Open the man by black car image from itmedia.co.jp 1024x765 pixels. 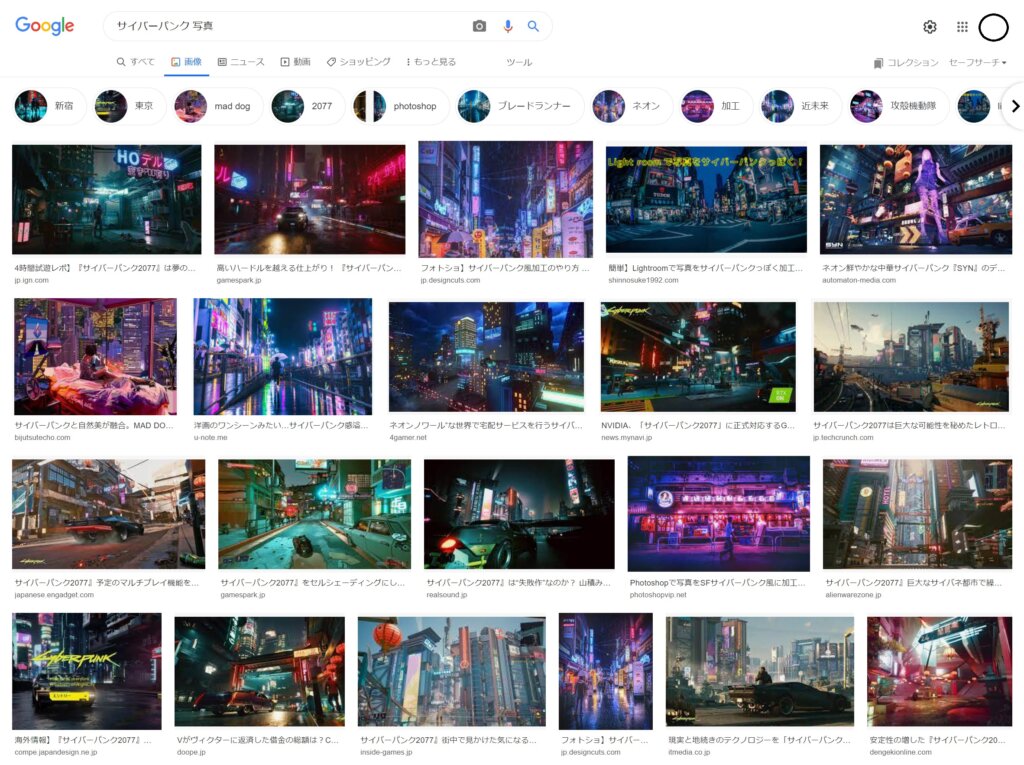(x=760, y=671)
